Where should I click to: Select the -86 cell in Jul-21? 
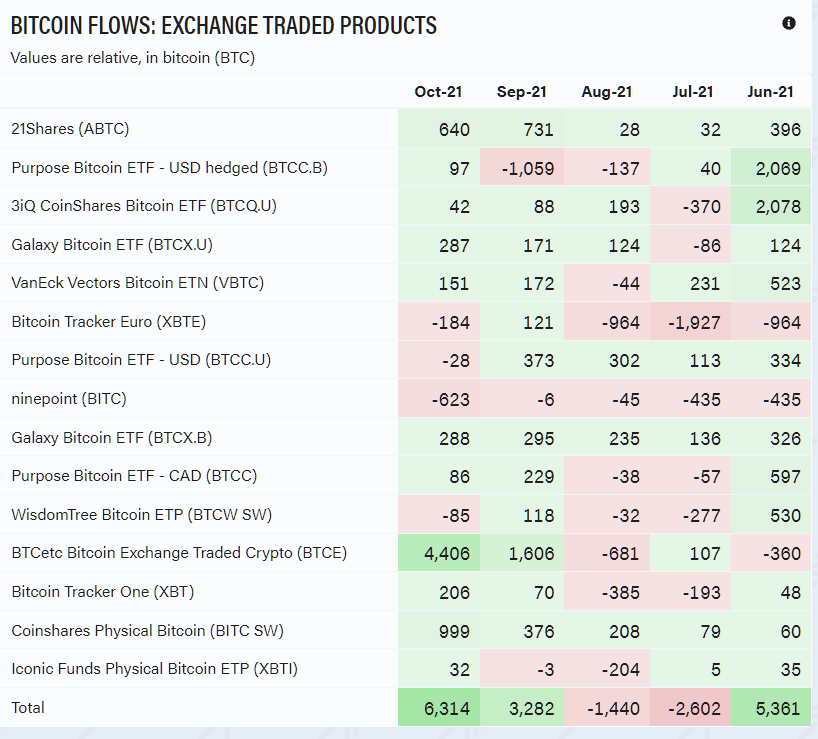coord(690,245)
